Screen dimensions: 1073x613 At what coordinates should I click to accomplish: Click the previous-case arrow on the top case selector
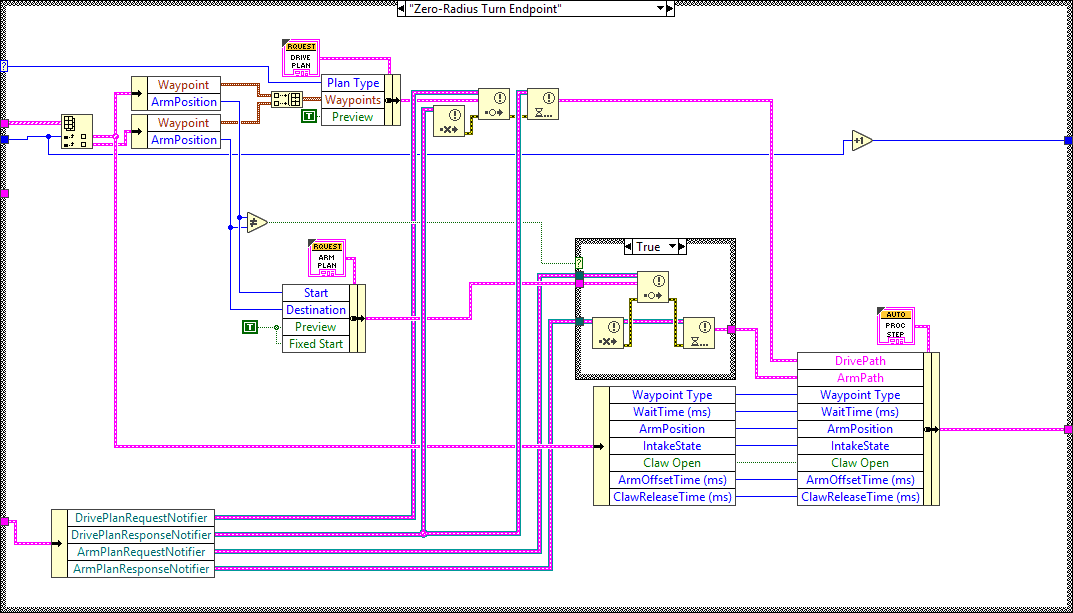click(x=400, y=9)
